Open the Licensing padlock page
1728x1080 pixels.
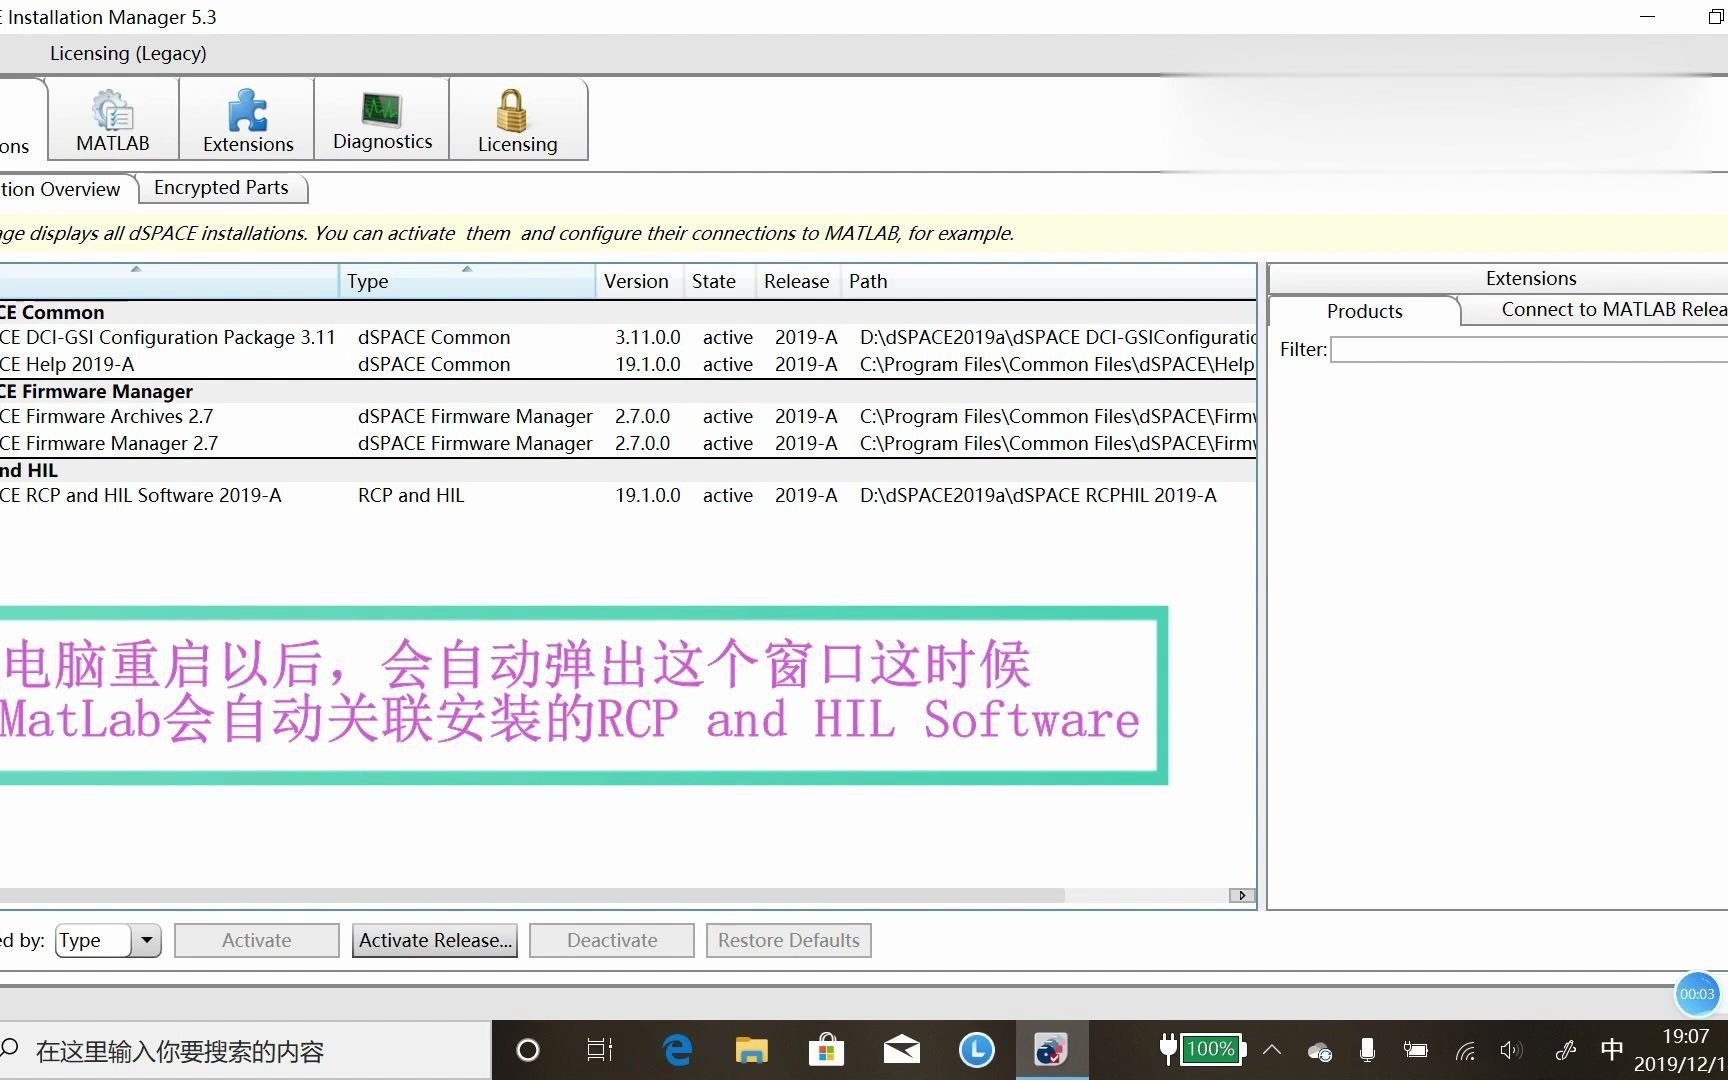coord(517,120)
